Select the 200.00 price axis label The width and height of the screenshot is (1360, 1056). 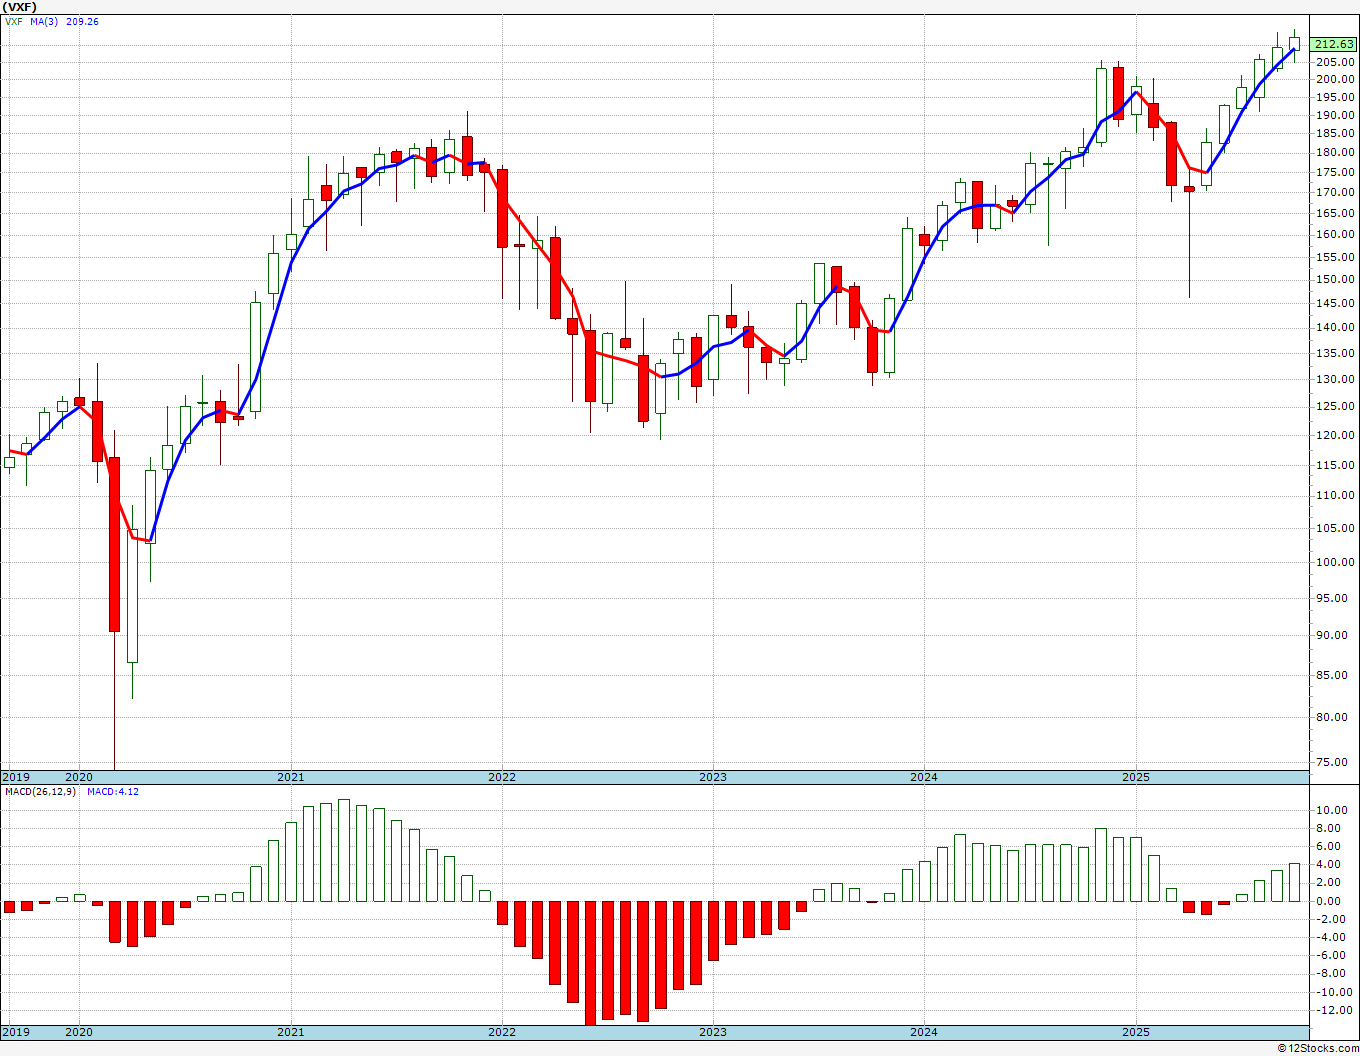(1336, 79)
